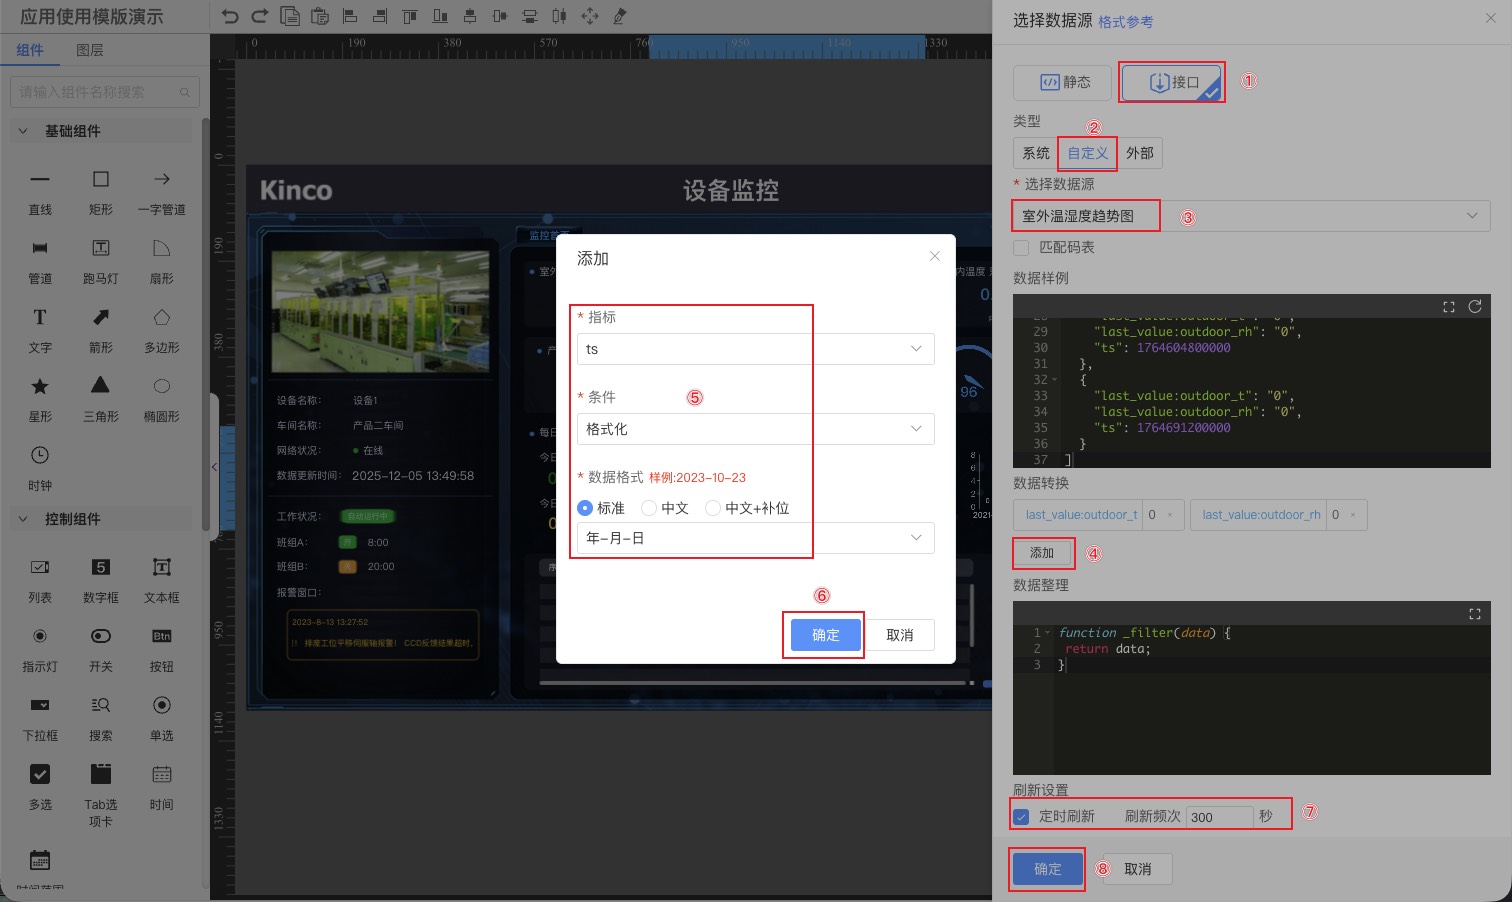
Task: Select the 跑马灯 marquee component
Action: click(x=100, y=261)
